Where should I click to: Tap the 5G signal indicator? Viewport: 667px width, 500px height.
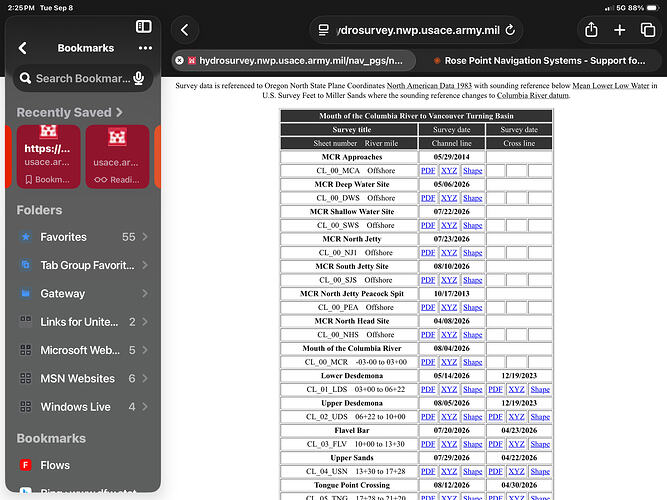(x=621, y=8)
